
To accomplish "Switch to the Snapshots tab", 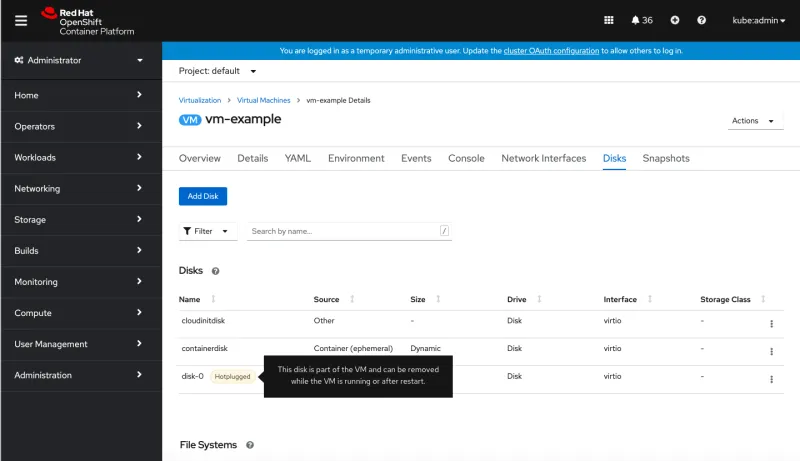I will point(665,158).
